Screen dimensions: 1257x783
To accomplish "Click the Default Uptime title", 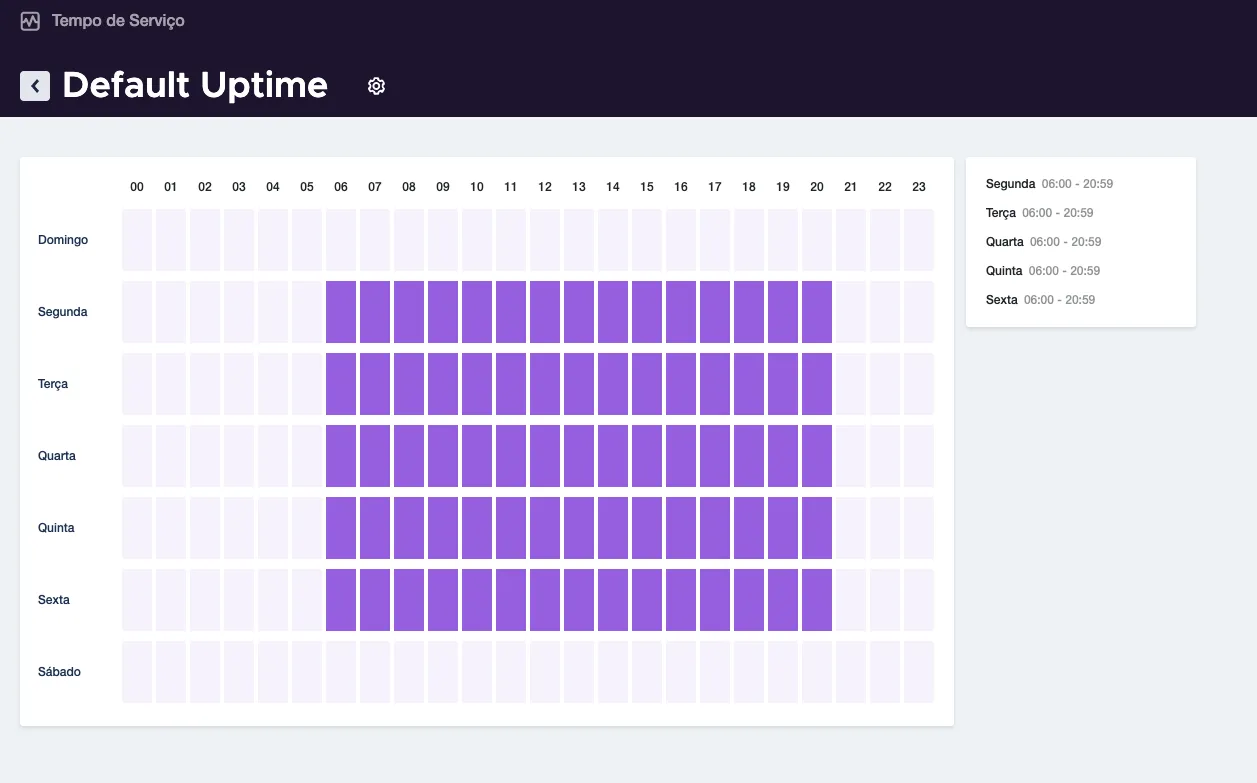I will point(195,86).
